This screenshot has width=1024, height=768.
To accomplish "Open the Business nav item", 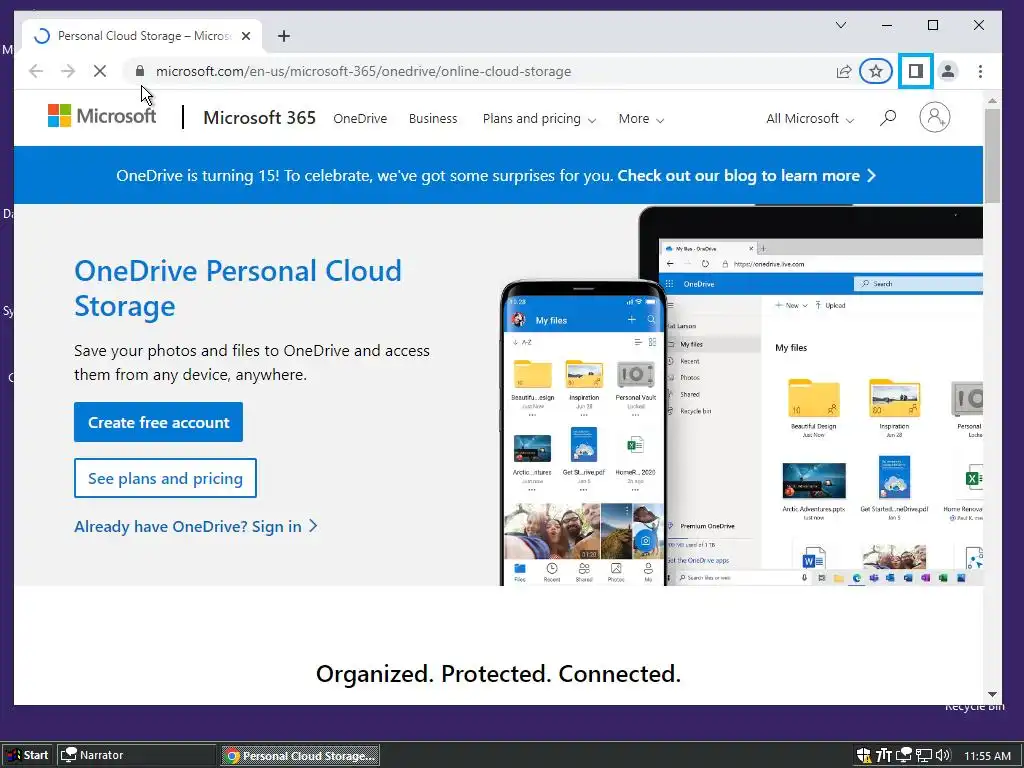I will 433,119.
